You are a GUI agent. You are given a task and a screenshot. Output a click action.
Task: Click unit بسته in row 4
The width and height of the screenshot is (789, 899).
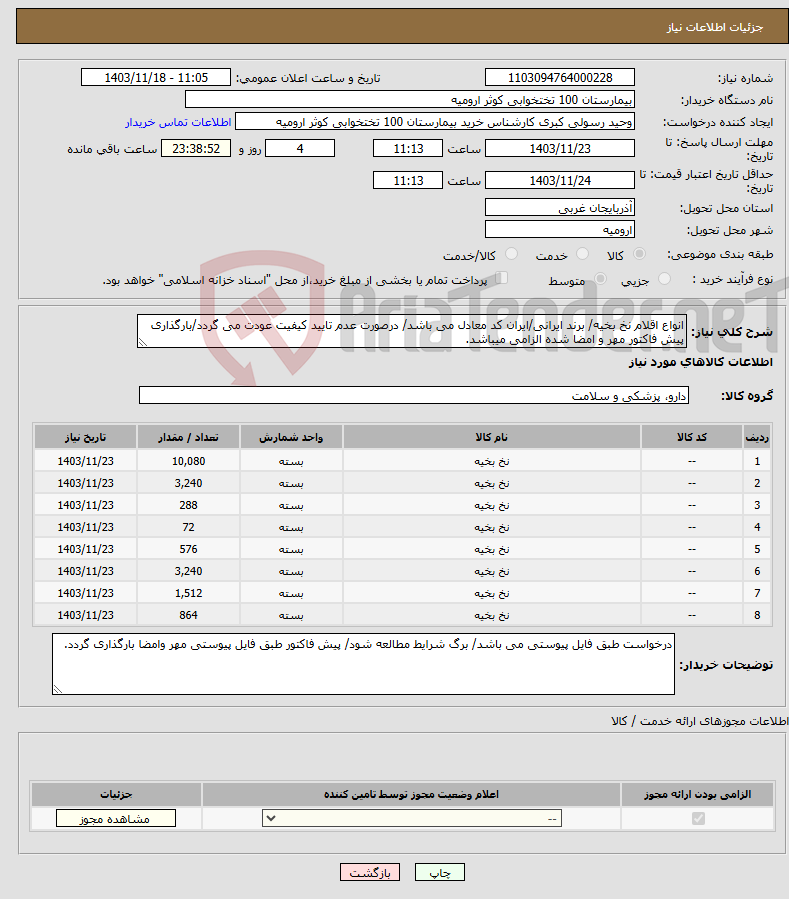291,527
